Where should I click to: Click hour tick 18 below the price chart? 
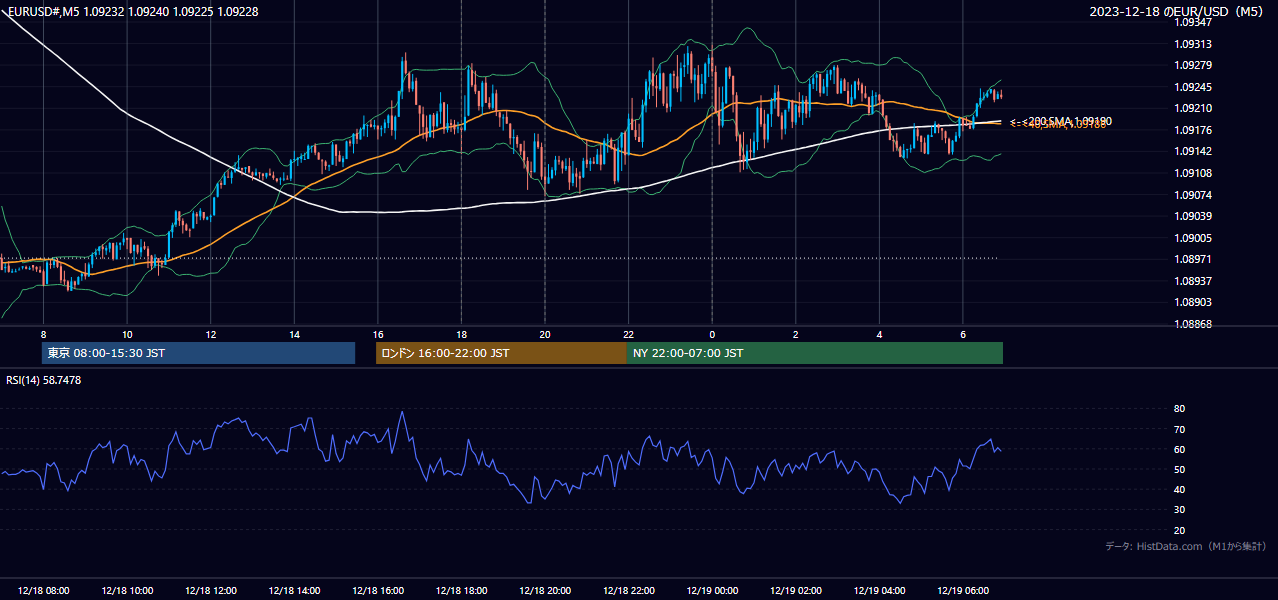(x=461, y=334)
